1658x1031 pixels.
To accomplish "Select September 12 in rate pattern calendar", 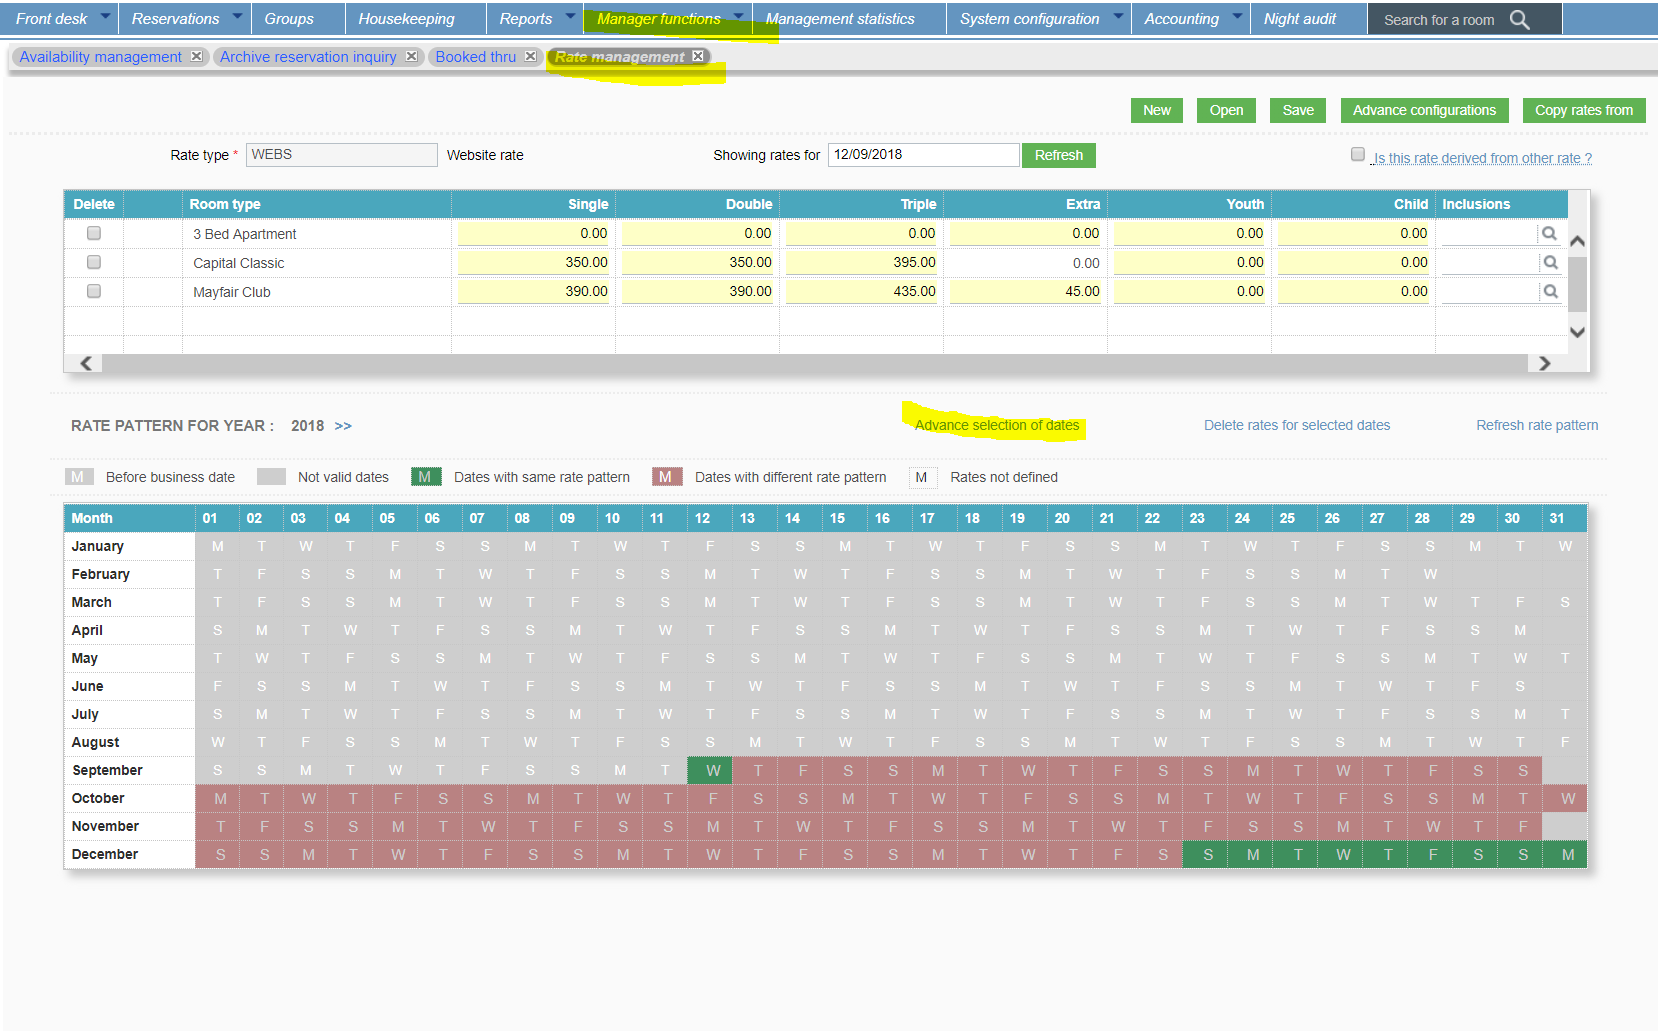I will tap(710, 770).
